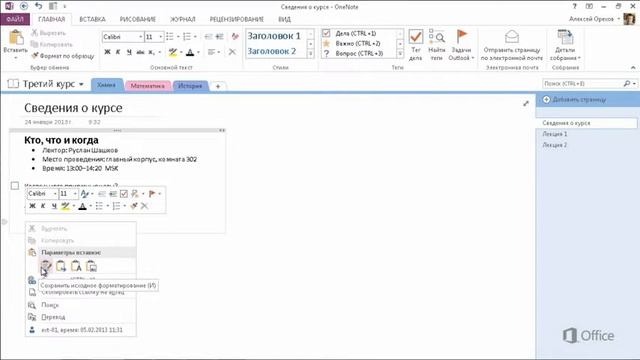
Task: Switch to the ЖУРНАЛ ribbon tab
Action: pos(182,19)
